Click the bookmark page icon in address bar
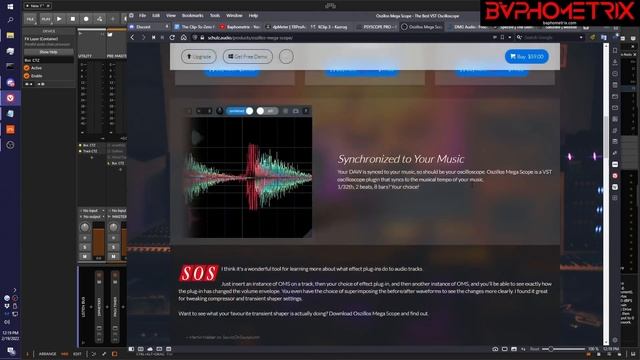This screenshot has height=360, width=640. (x=502, y=38)
